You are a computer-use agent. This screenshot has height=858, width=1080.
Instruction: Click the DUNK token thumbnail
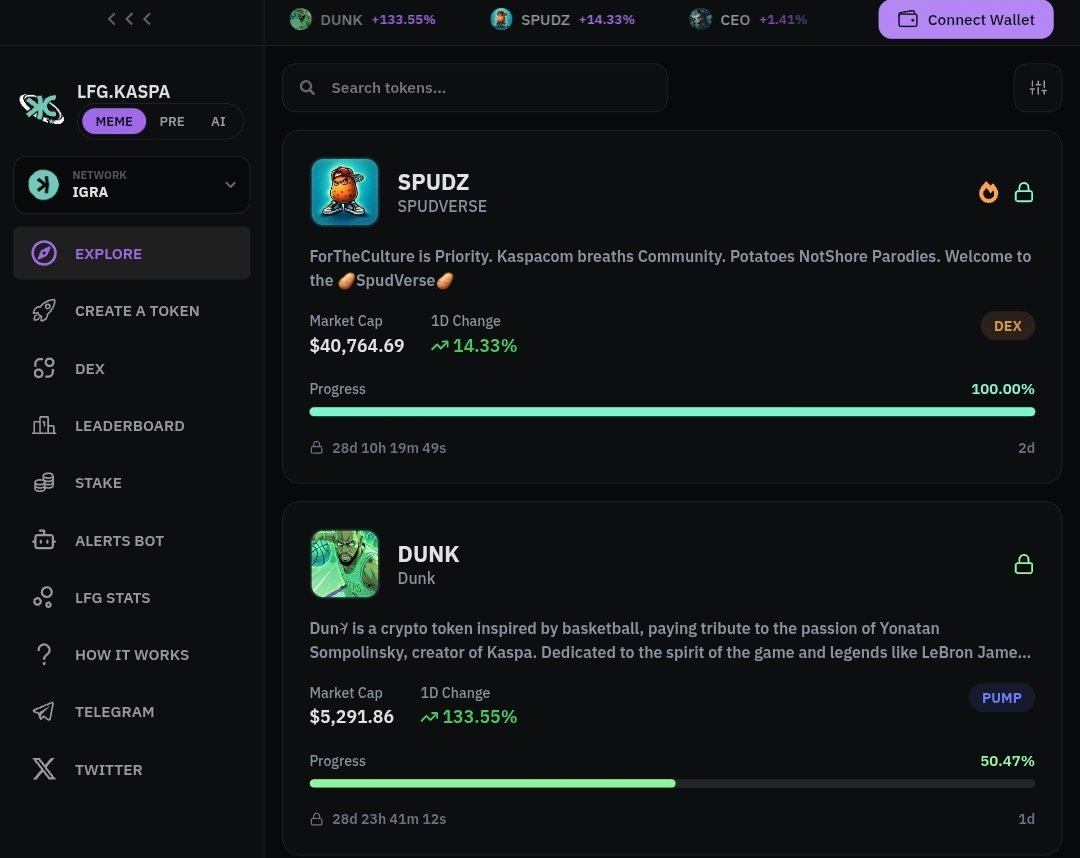344,564
